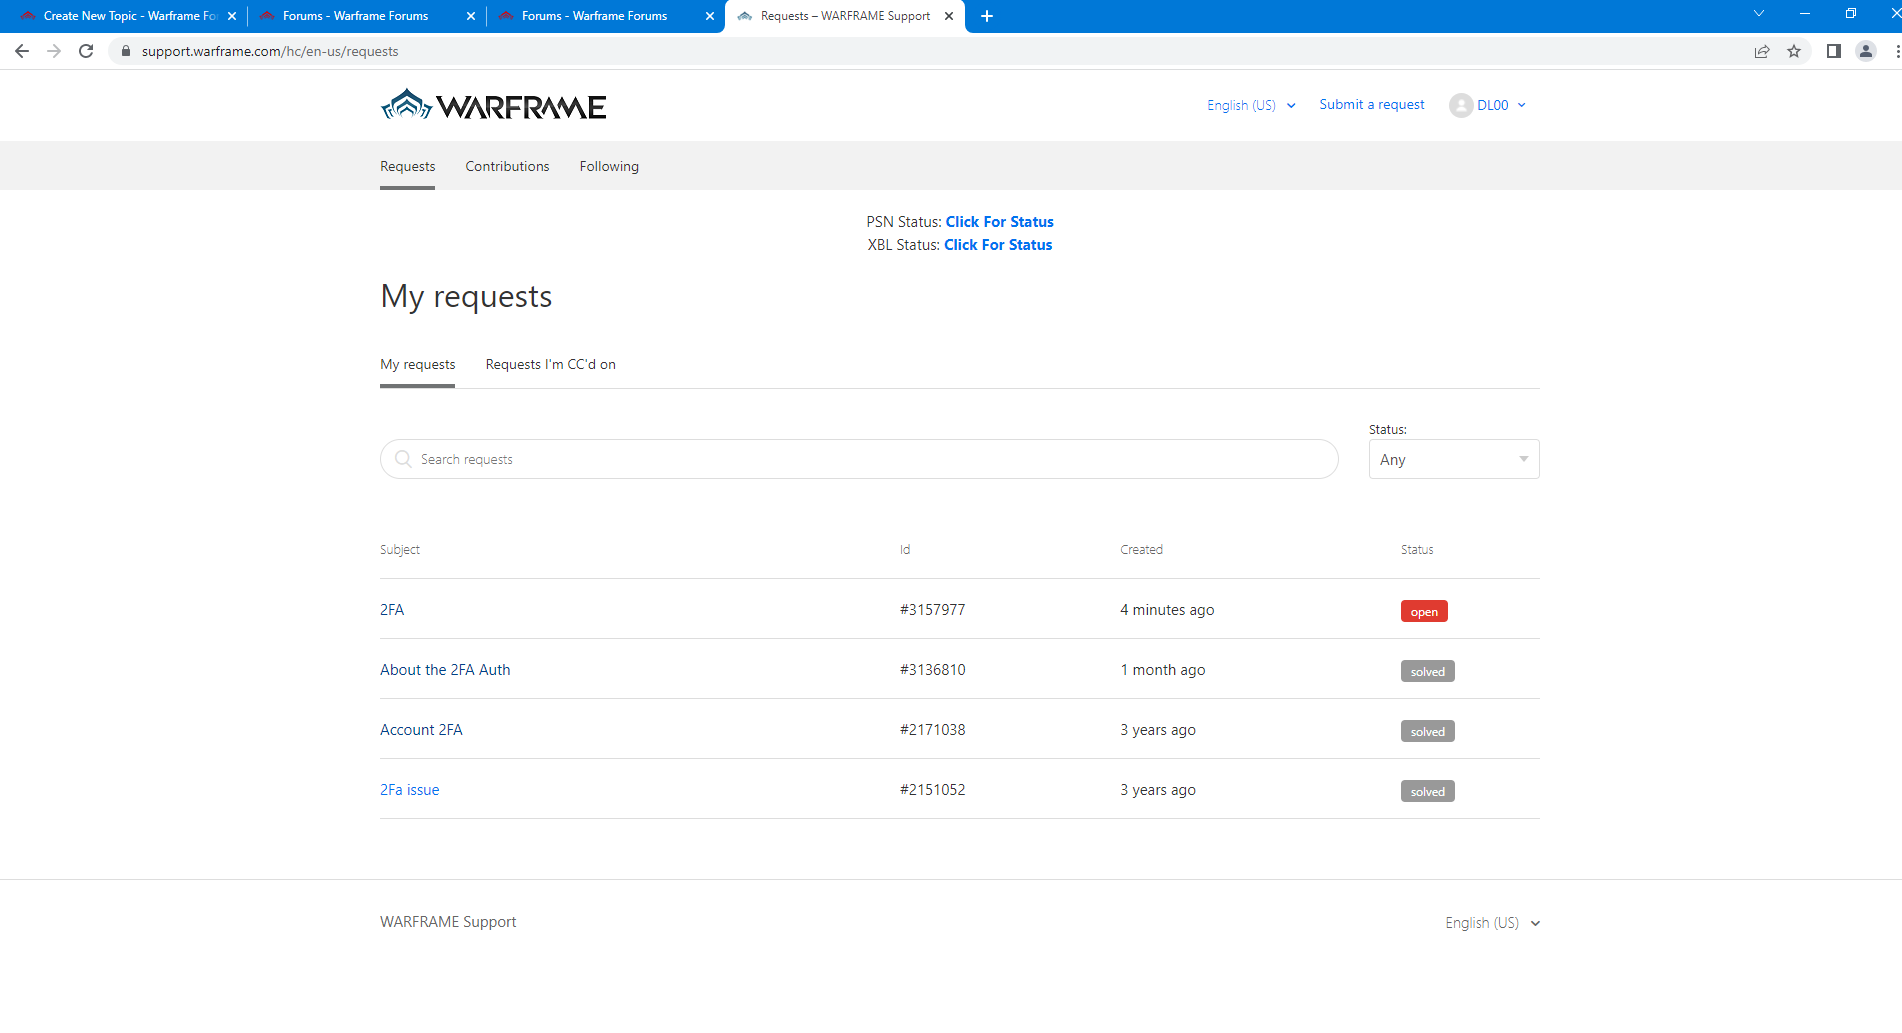Click request id #2171038
Image resolution: width=1902 pixels, height=1033 pixels.
point(932,729)
